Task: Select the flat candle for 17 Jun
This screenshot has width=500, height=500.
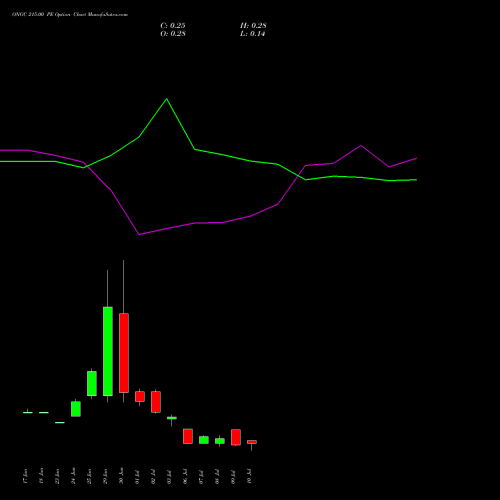Action: pyautogui.click(x=28, y=413)
